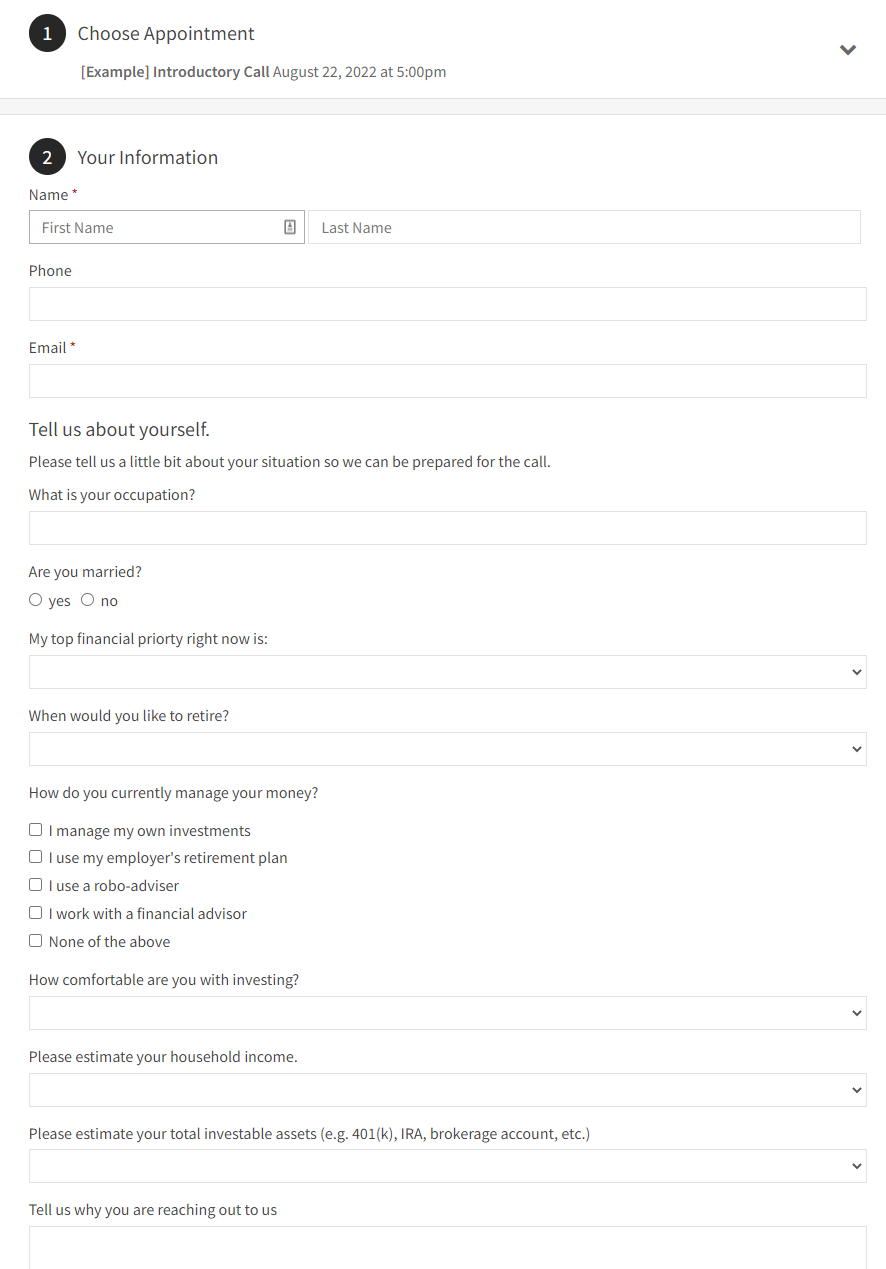Enable 'I work with a financial advisor'
This screenshot has height=1269, width=886.
coord(36,913)
